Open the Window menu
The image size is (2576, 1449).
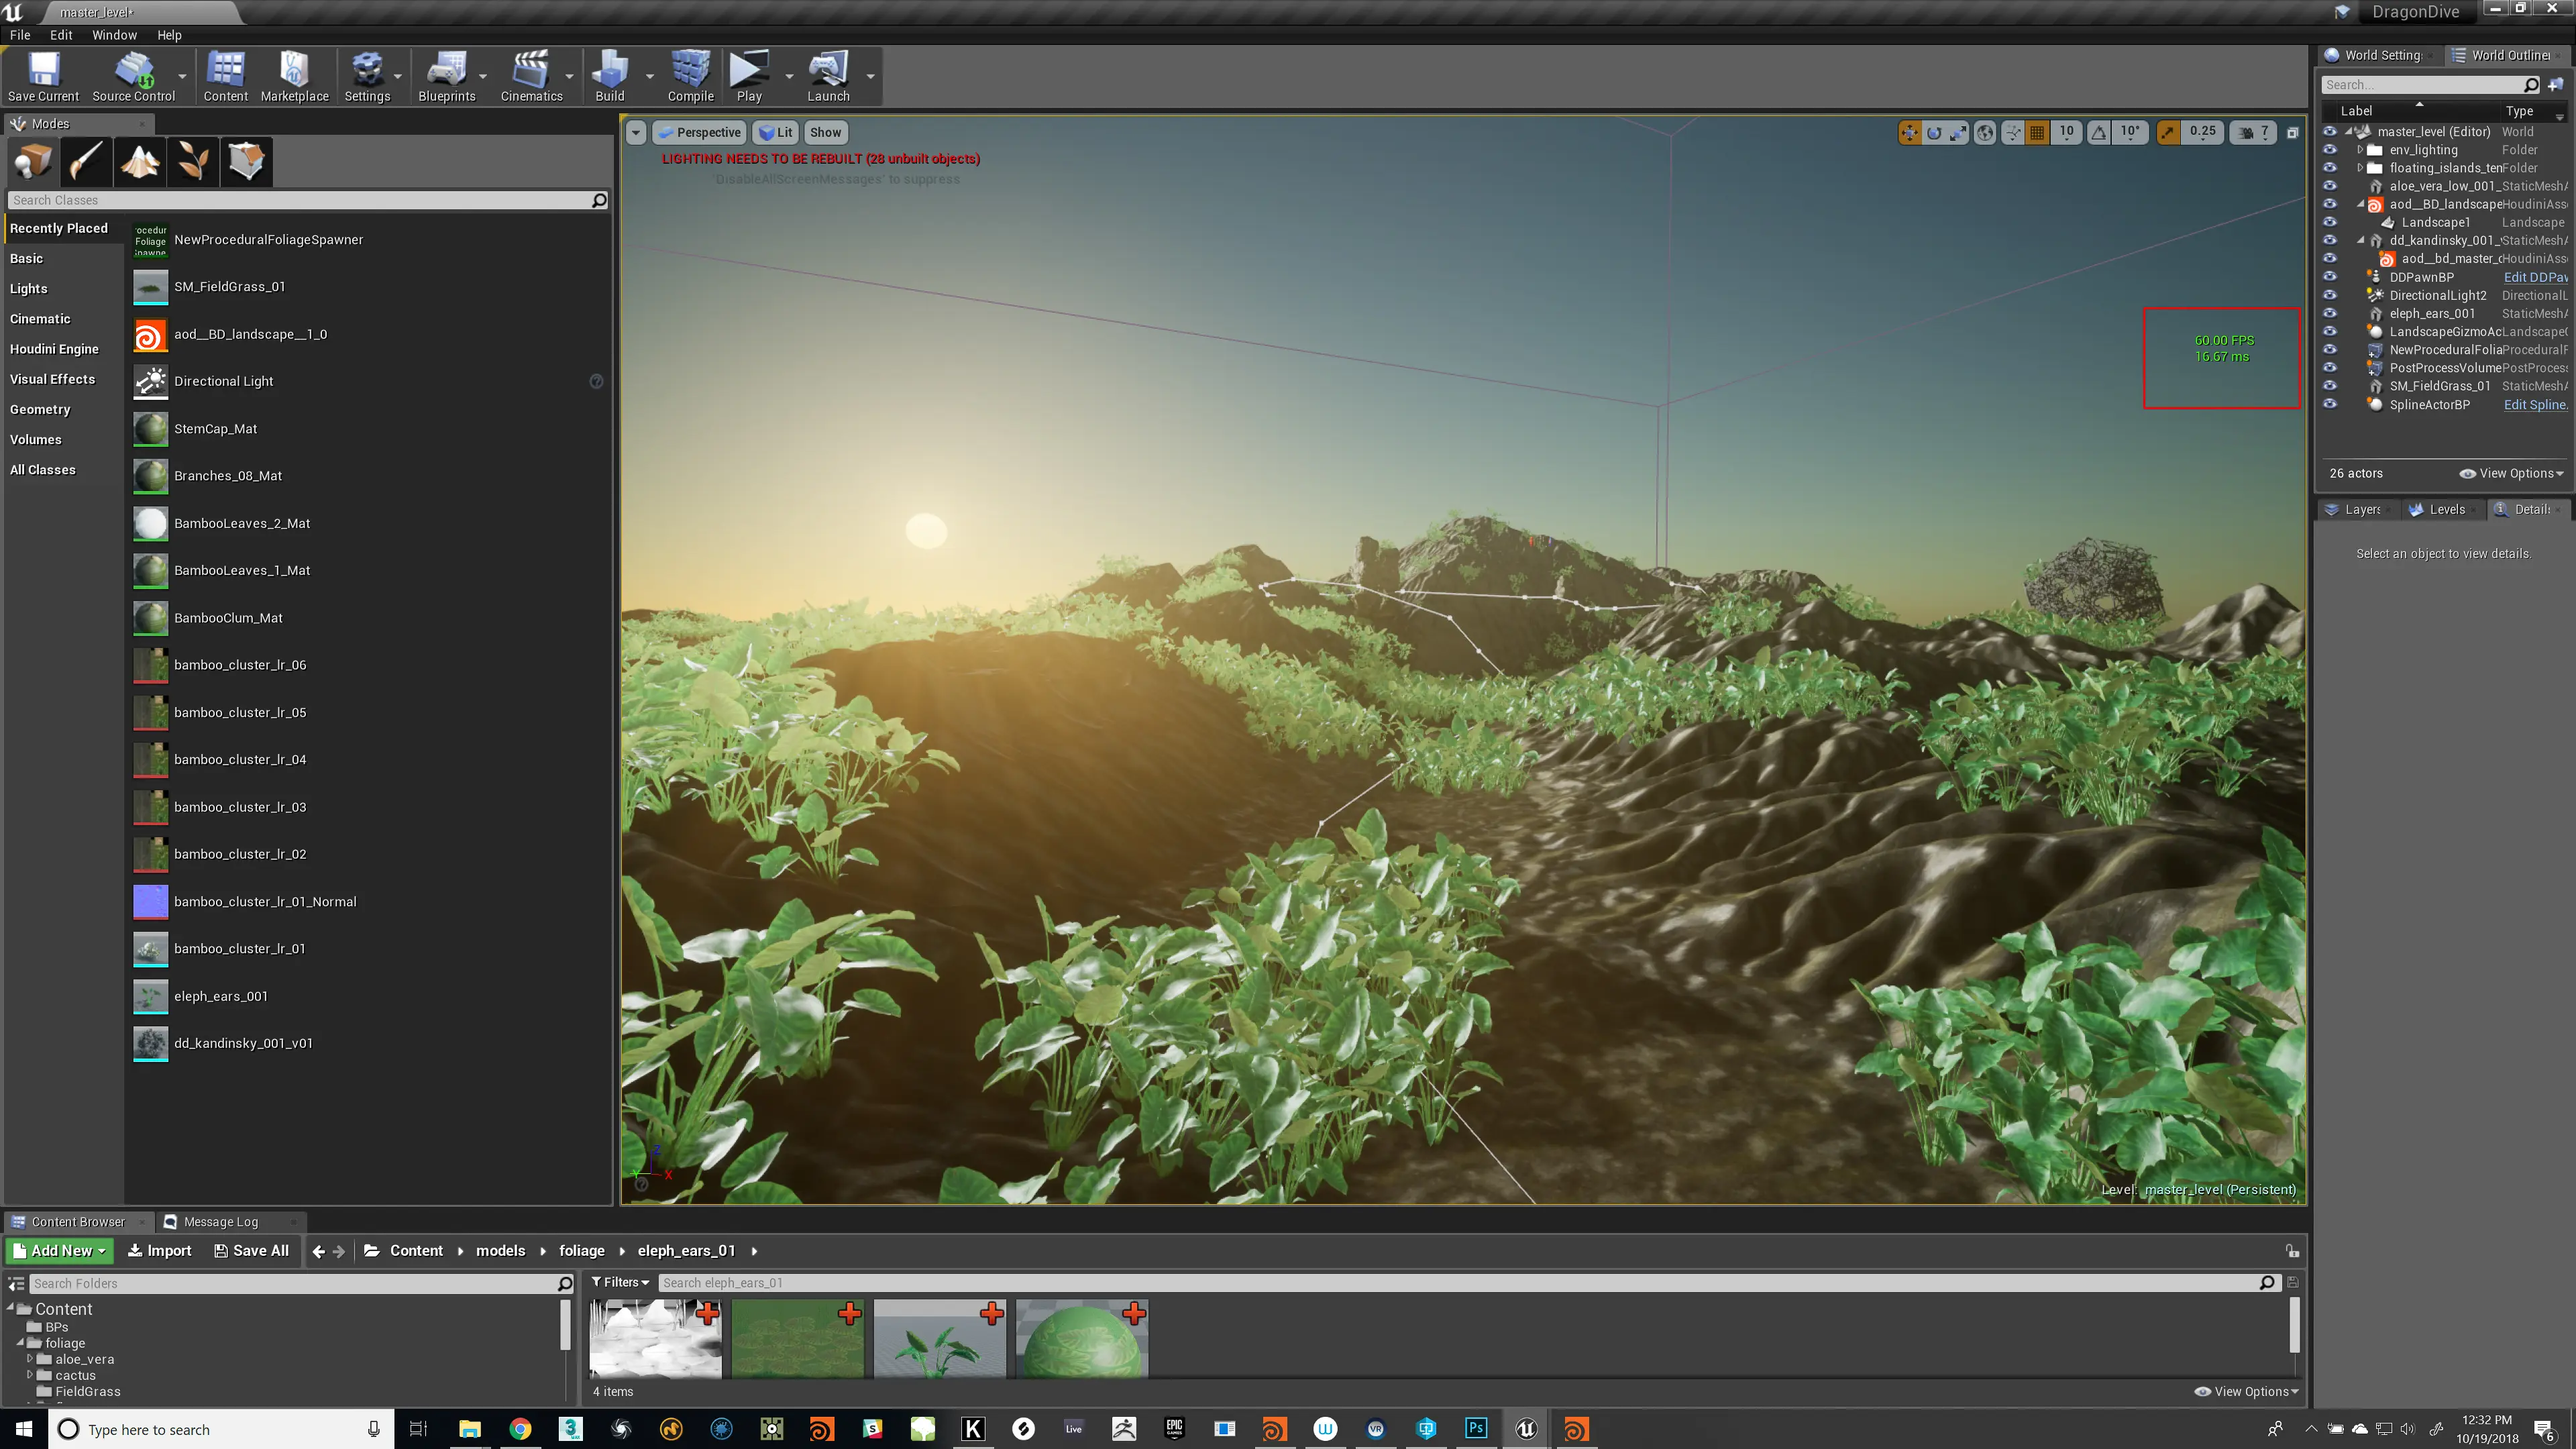(114, 35)
